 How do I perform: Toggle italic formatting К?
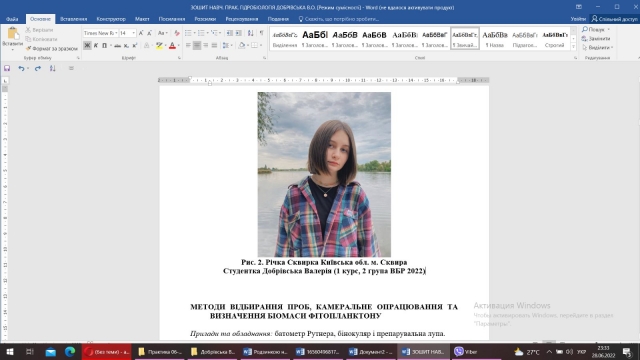pos(96,45)
